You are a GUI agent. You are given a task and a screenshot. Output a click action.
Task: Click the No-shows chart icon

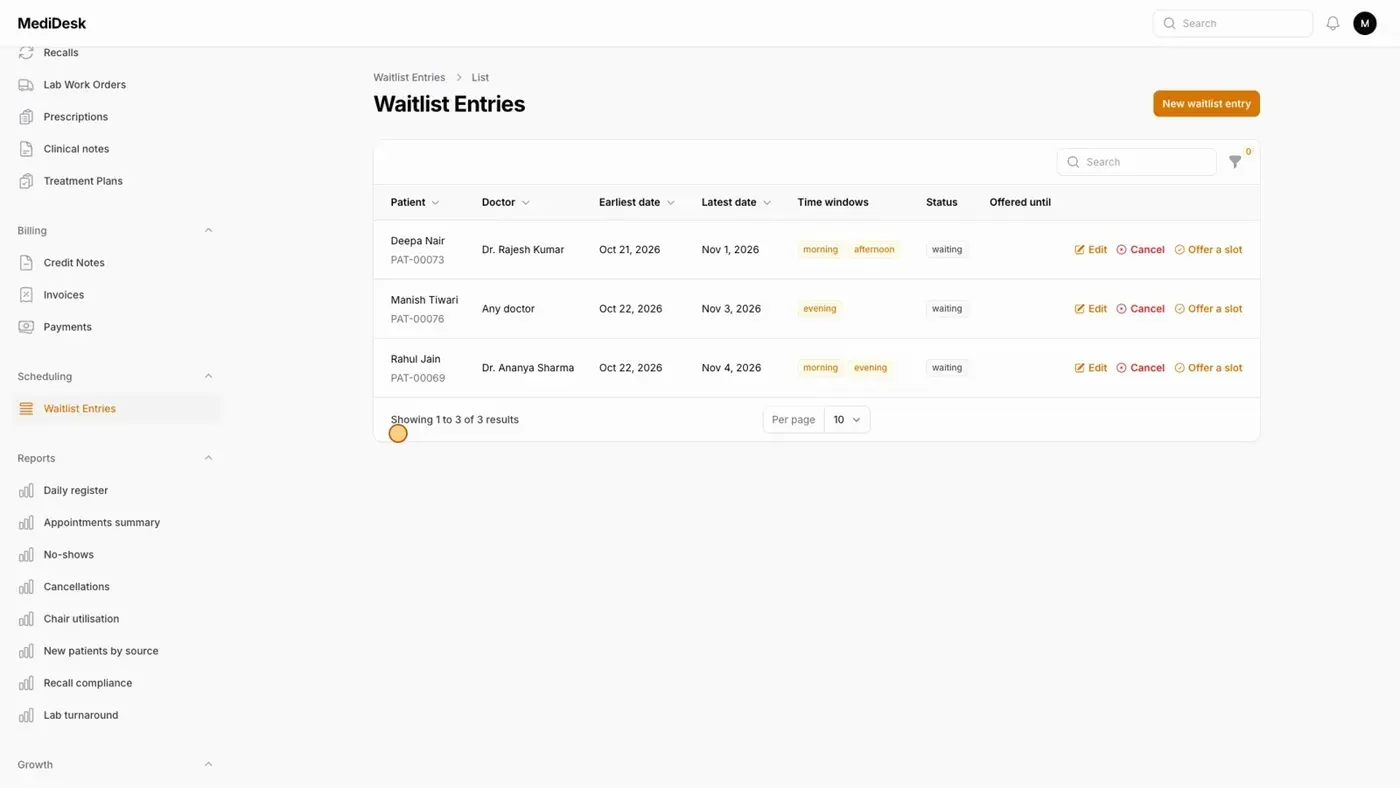point(26,555)
